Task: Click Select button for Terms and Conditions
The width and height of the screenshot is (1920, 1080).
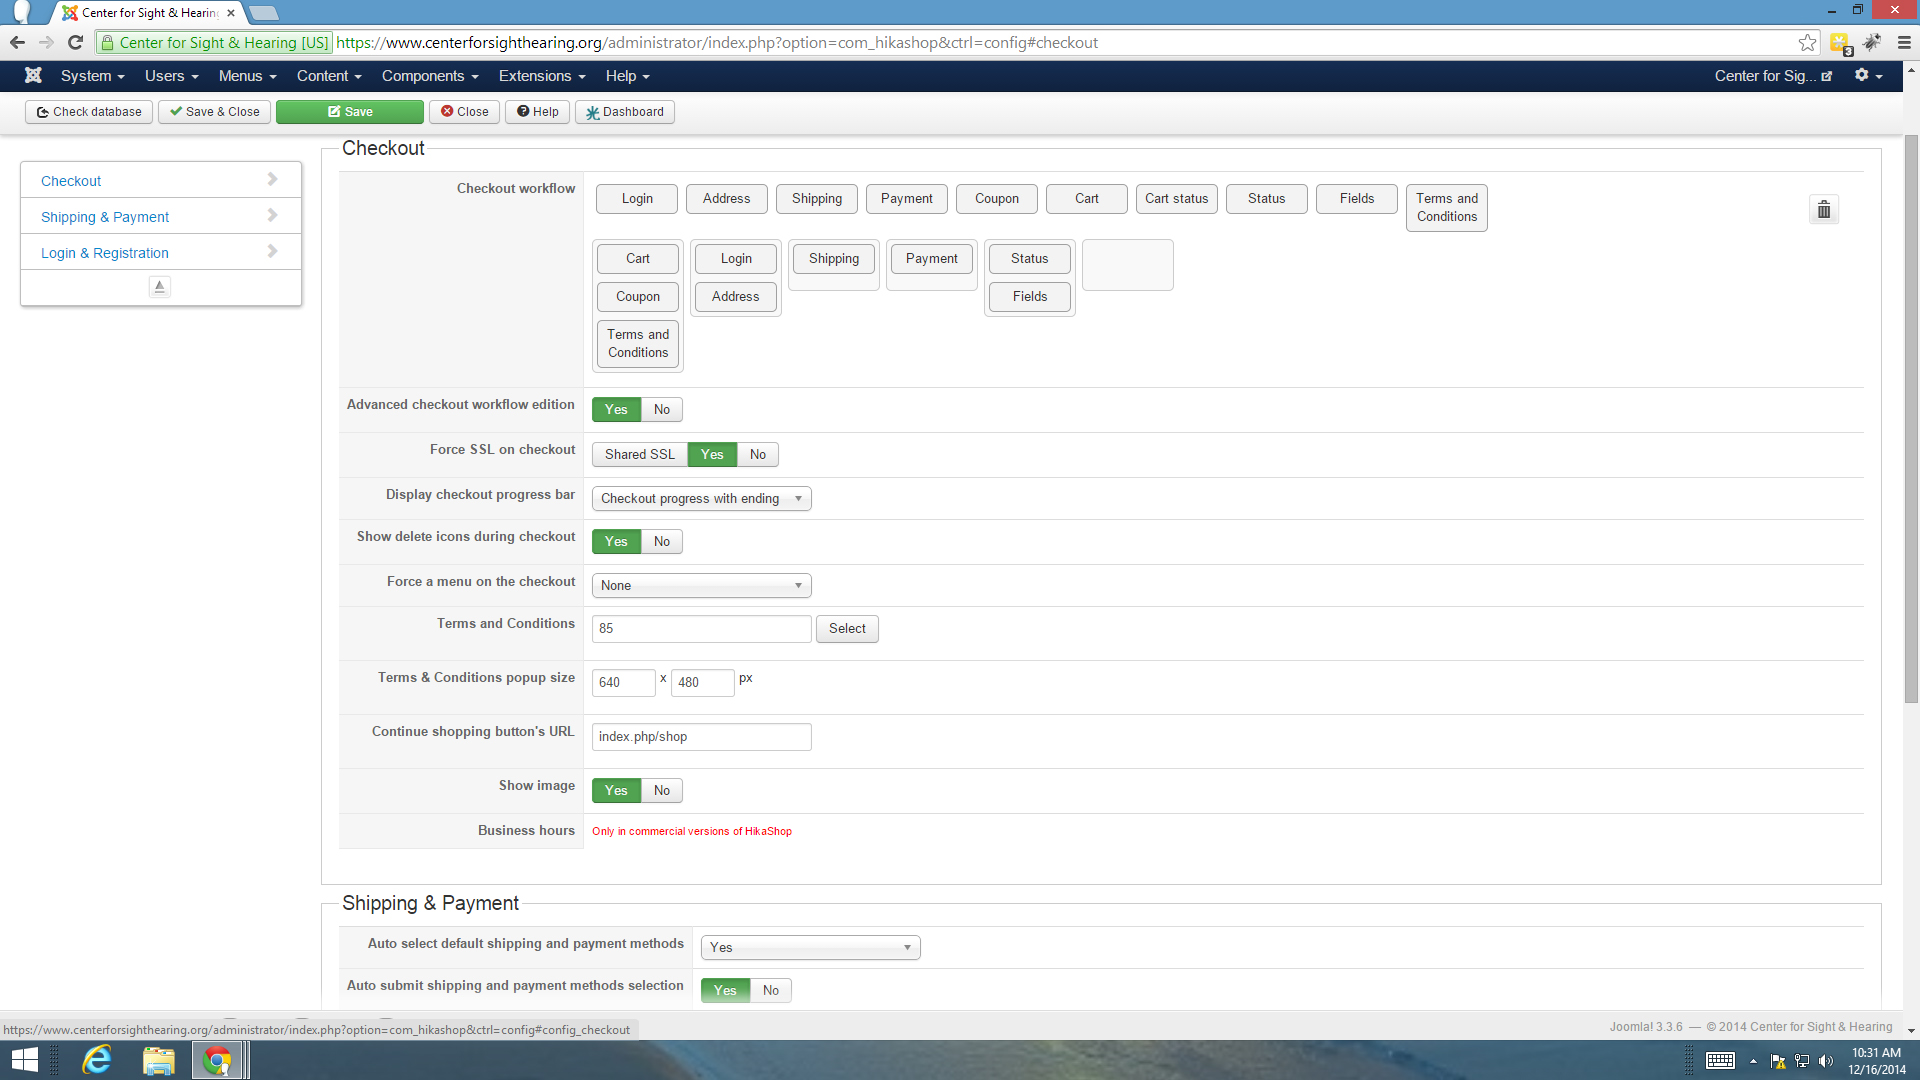Action: (x=846, y=629)
